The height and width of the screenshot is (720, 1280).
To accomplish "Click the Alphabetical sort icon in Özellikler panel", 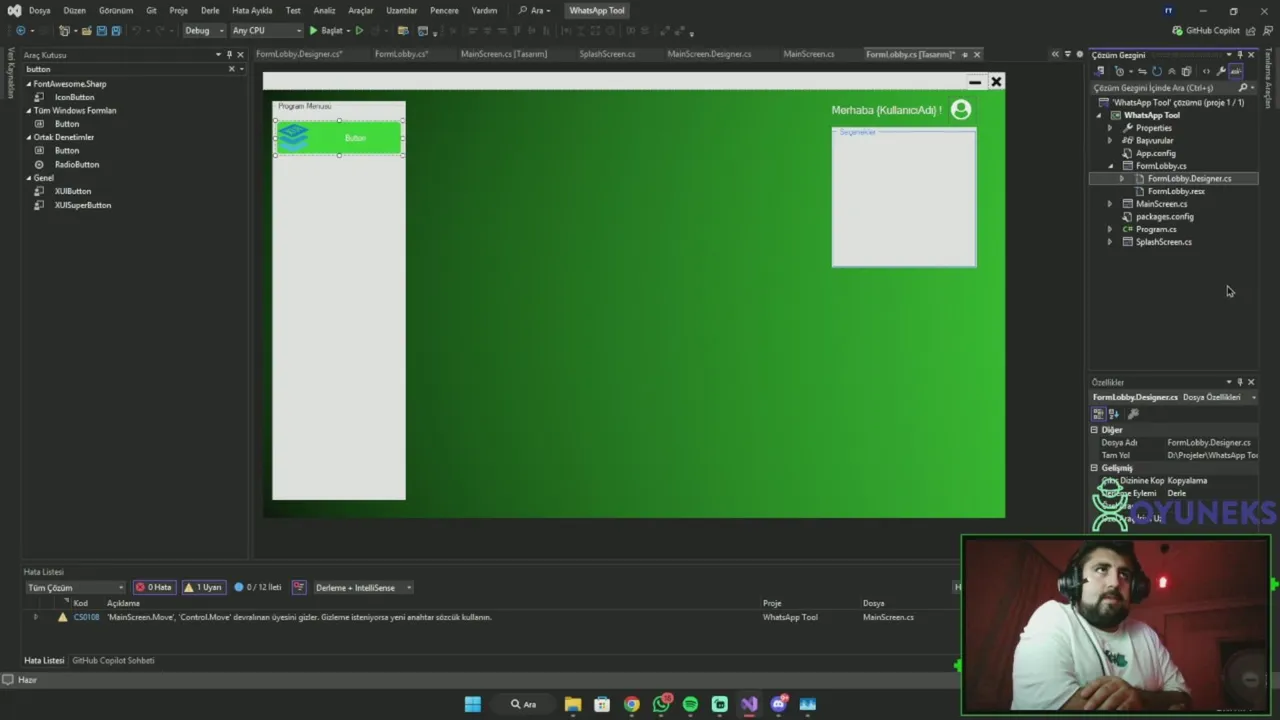I will click(1113, 414).
